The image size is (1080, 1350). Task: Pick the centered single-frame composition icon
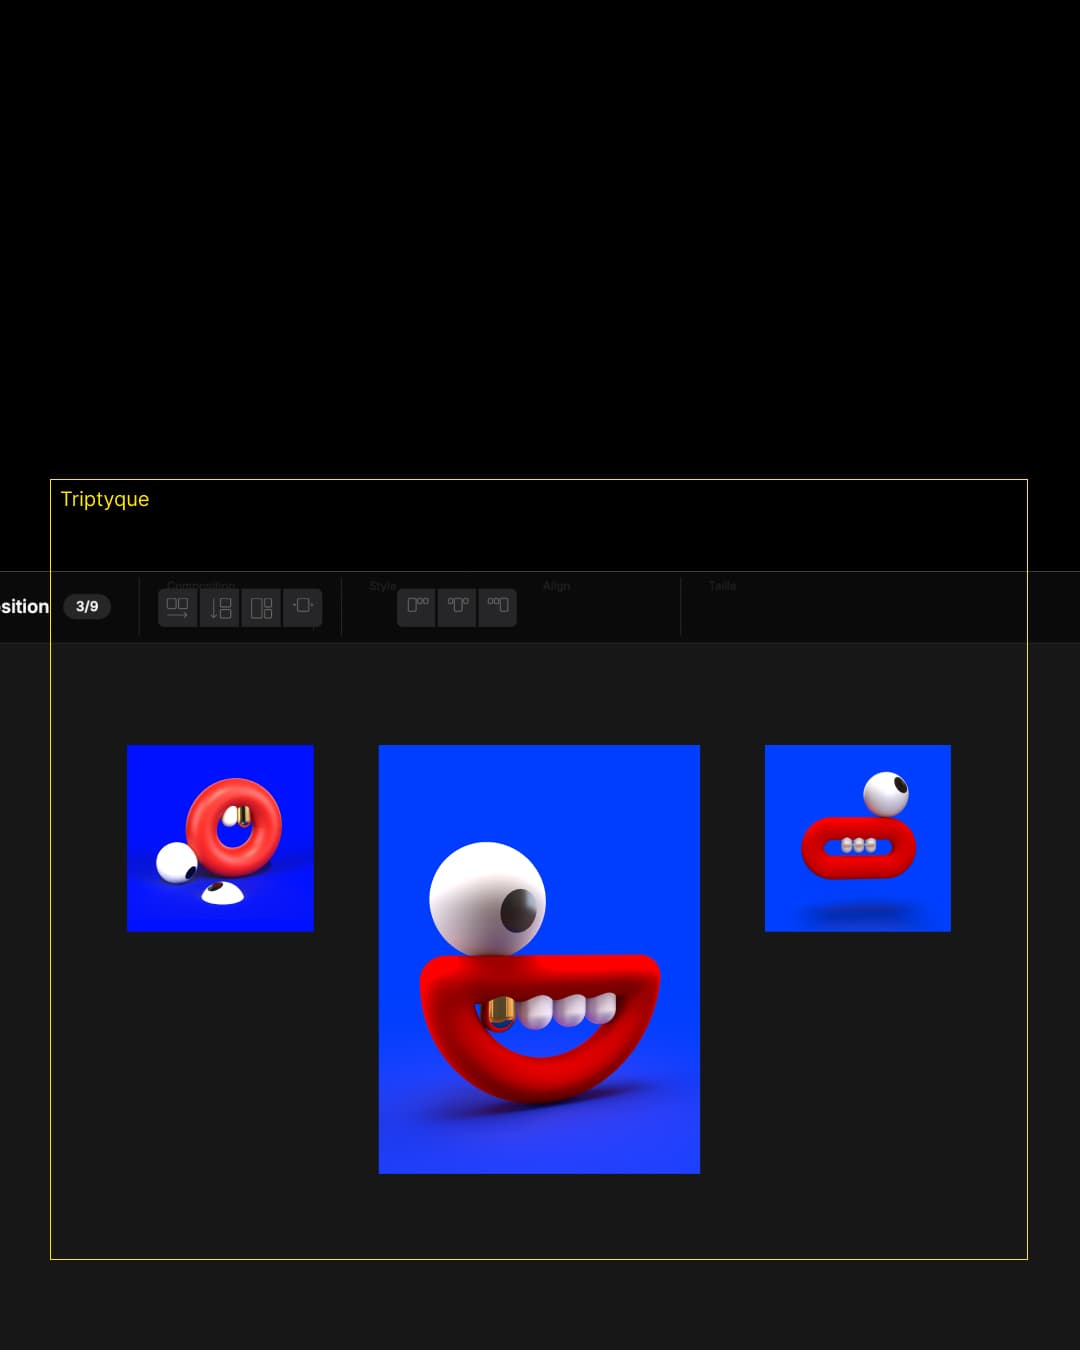302,606
